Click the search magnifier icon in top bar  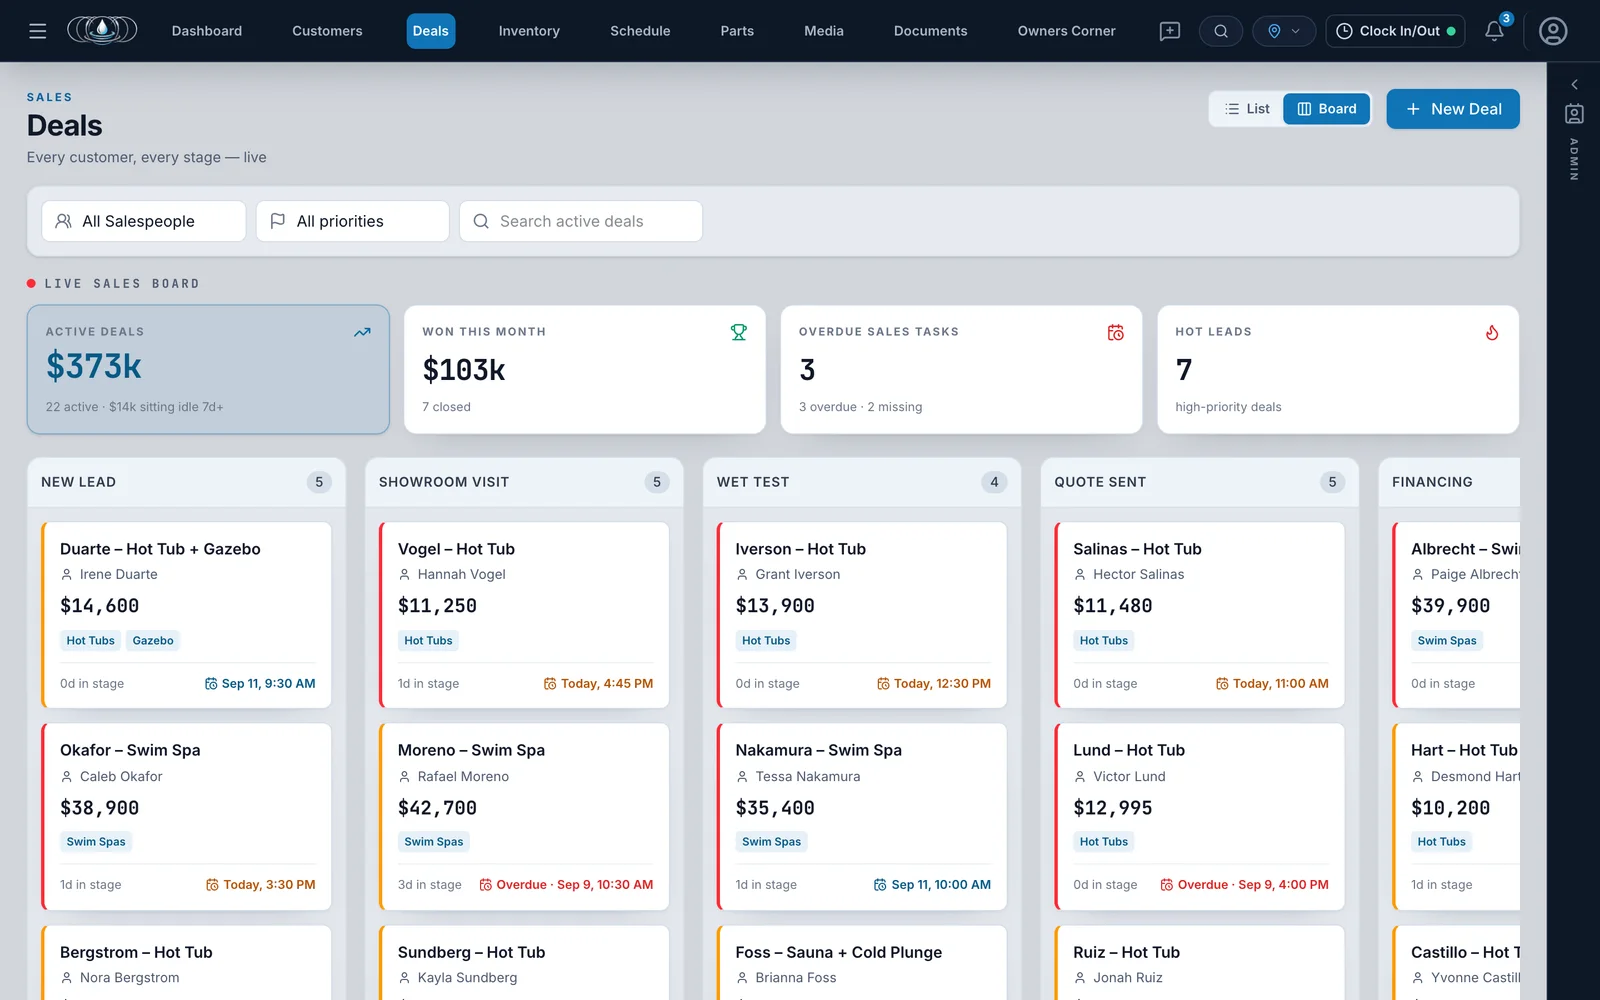(1221, 31)
